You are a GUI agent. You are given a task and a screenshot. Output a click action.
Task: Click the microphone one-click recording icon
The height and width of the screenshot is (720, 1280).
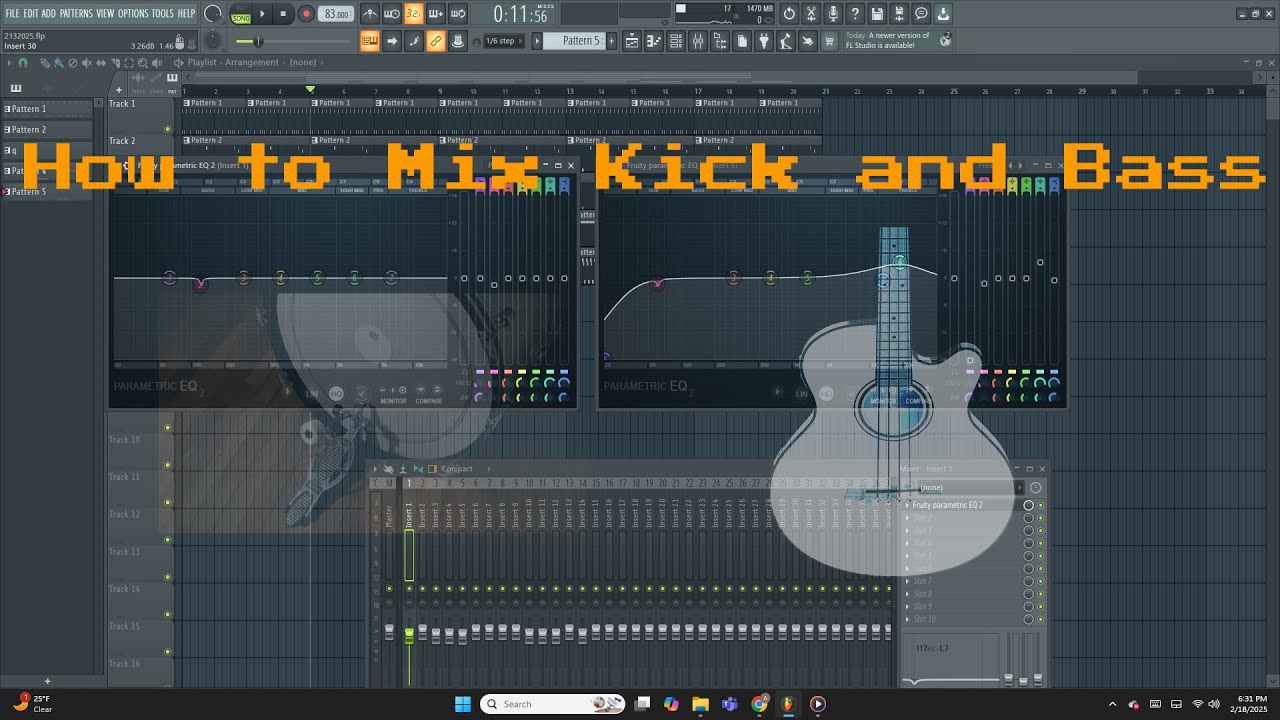pyautogui.click(x=833, y=14)
